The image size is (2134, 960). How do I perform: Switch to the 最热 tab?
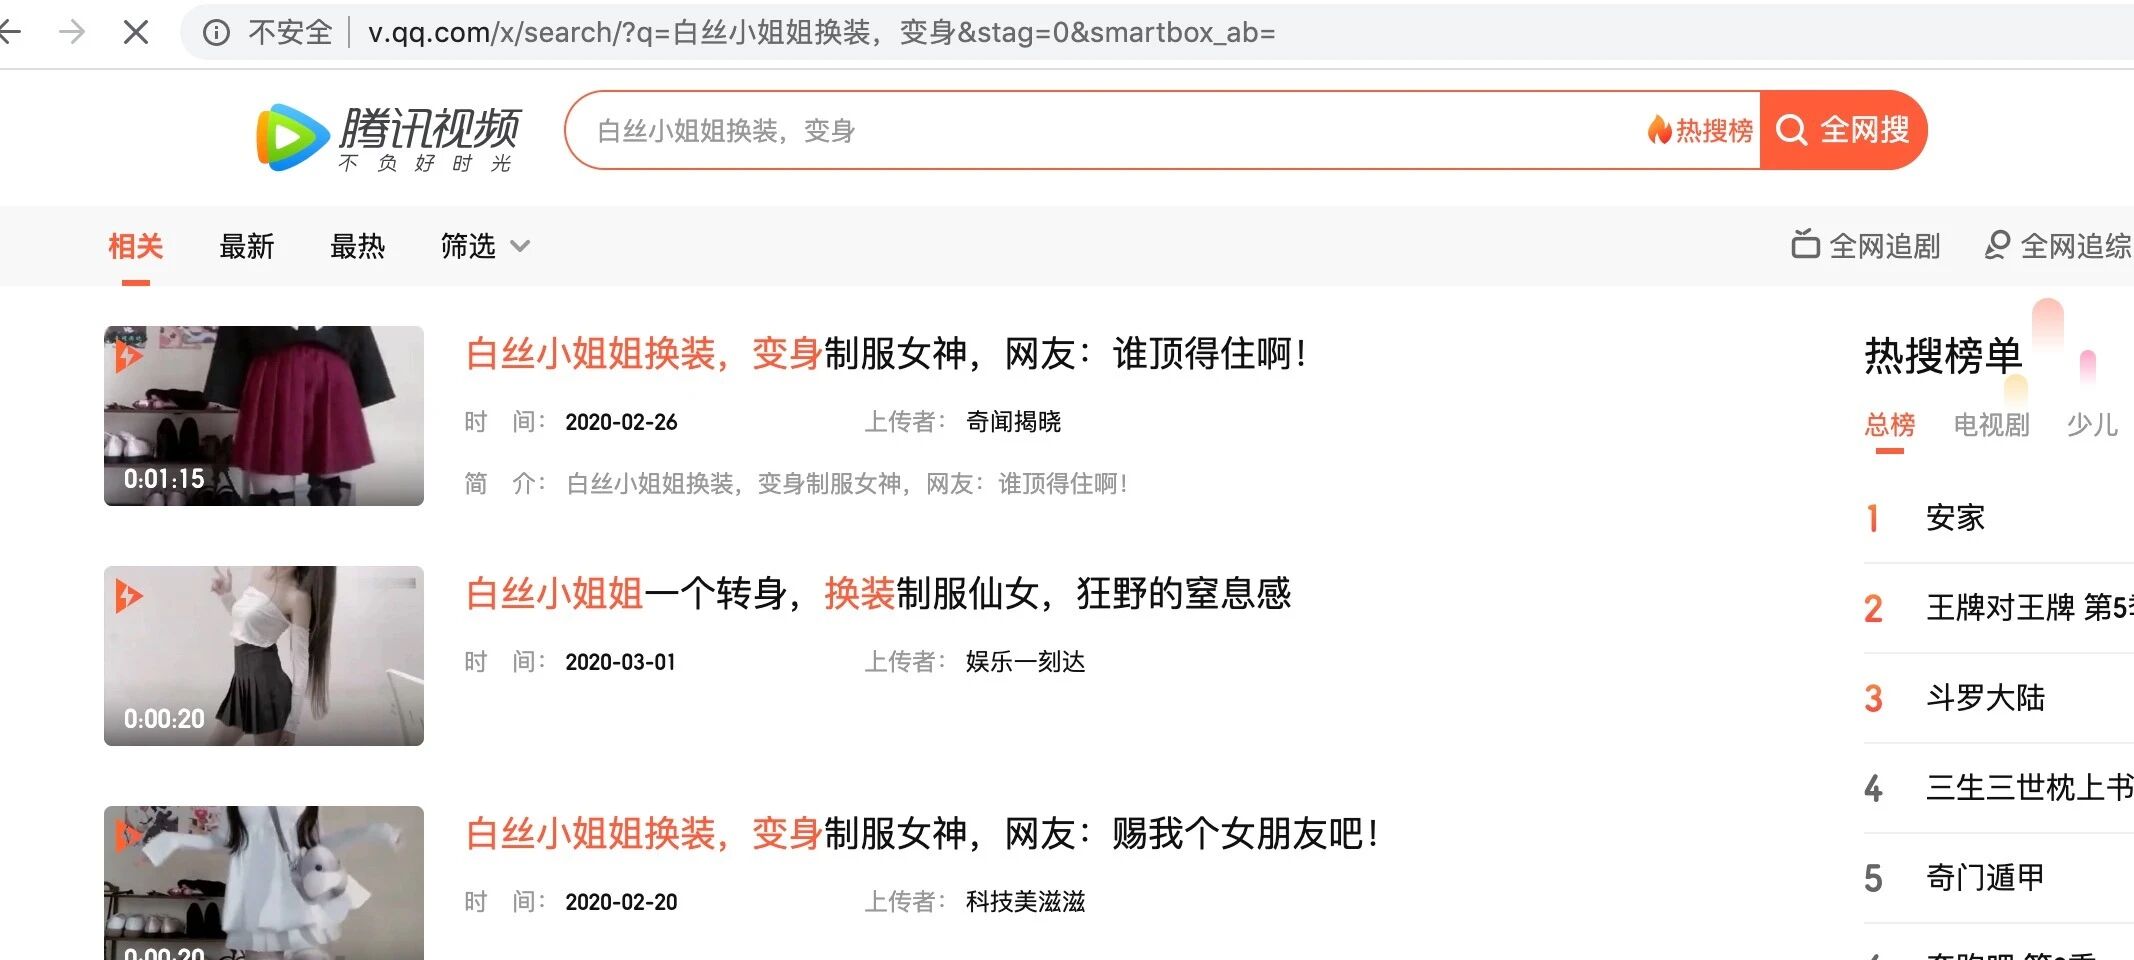click(x=357, y=246)
